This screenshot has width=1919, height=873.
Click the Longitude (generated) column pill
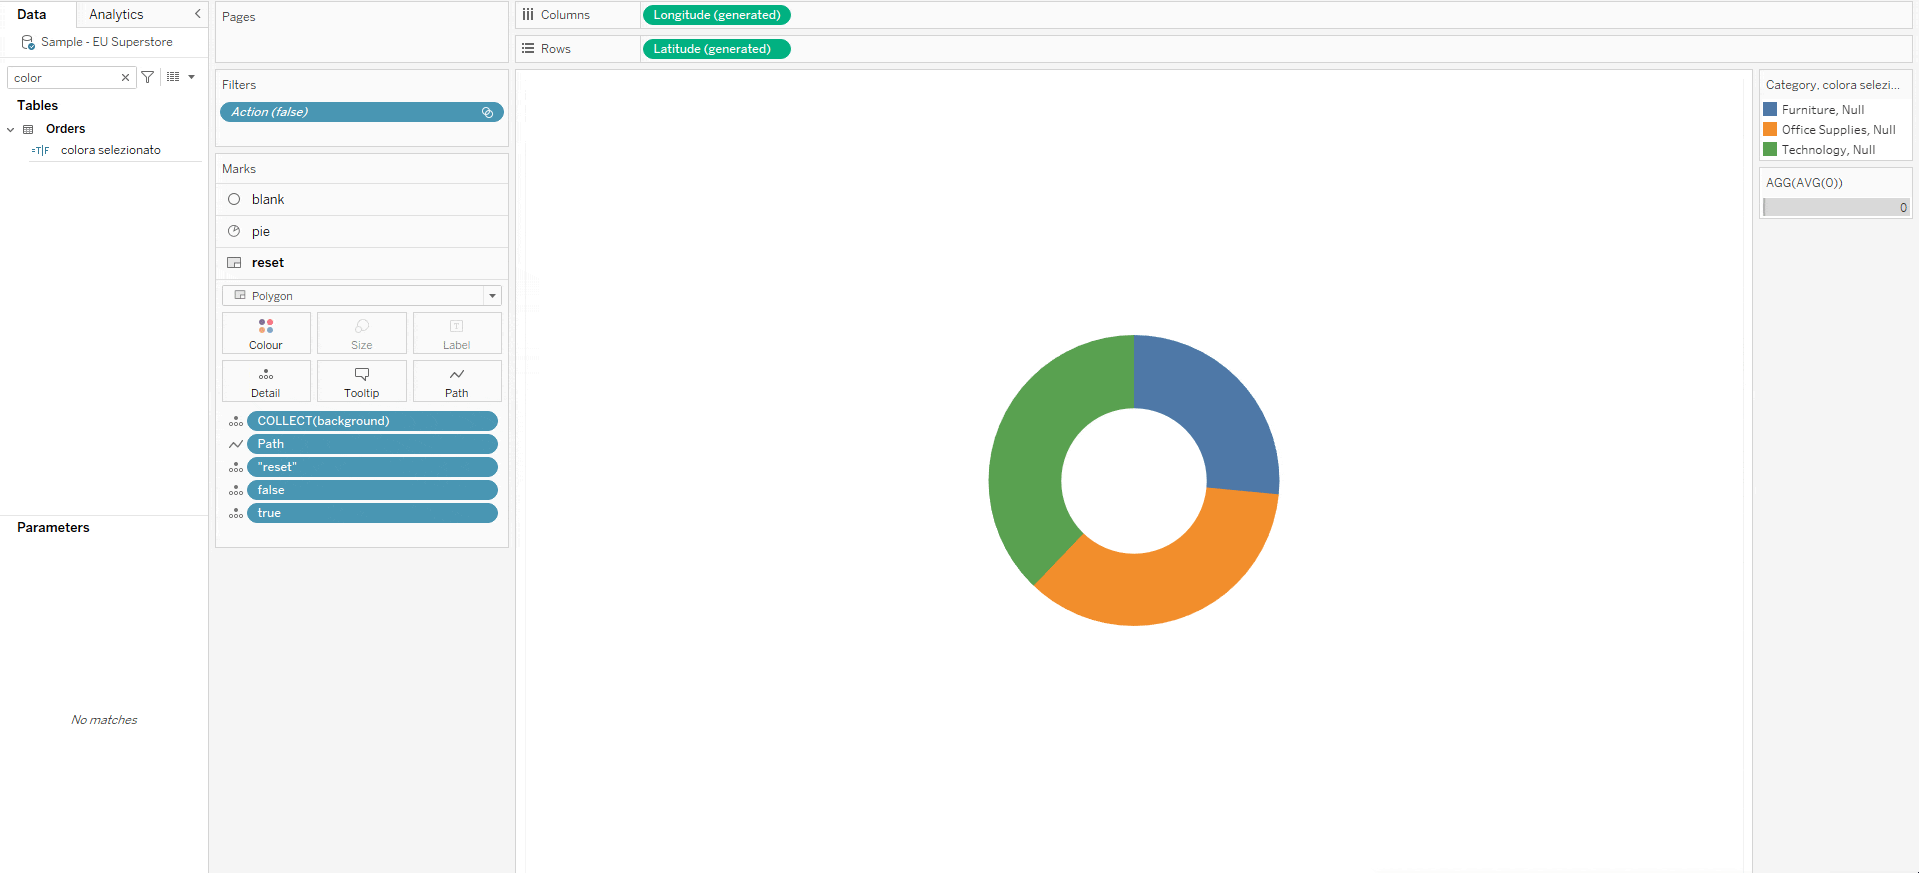(717, 15)
